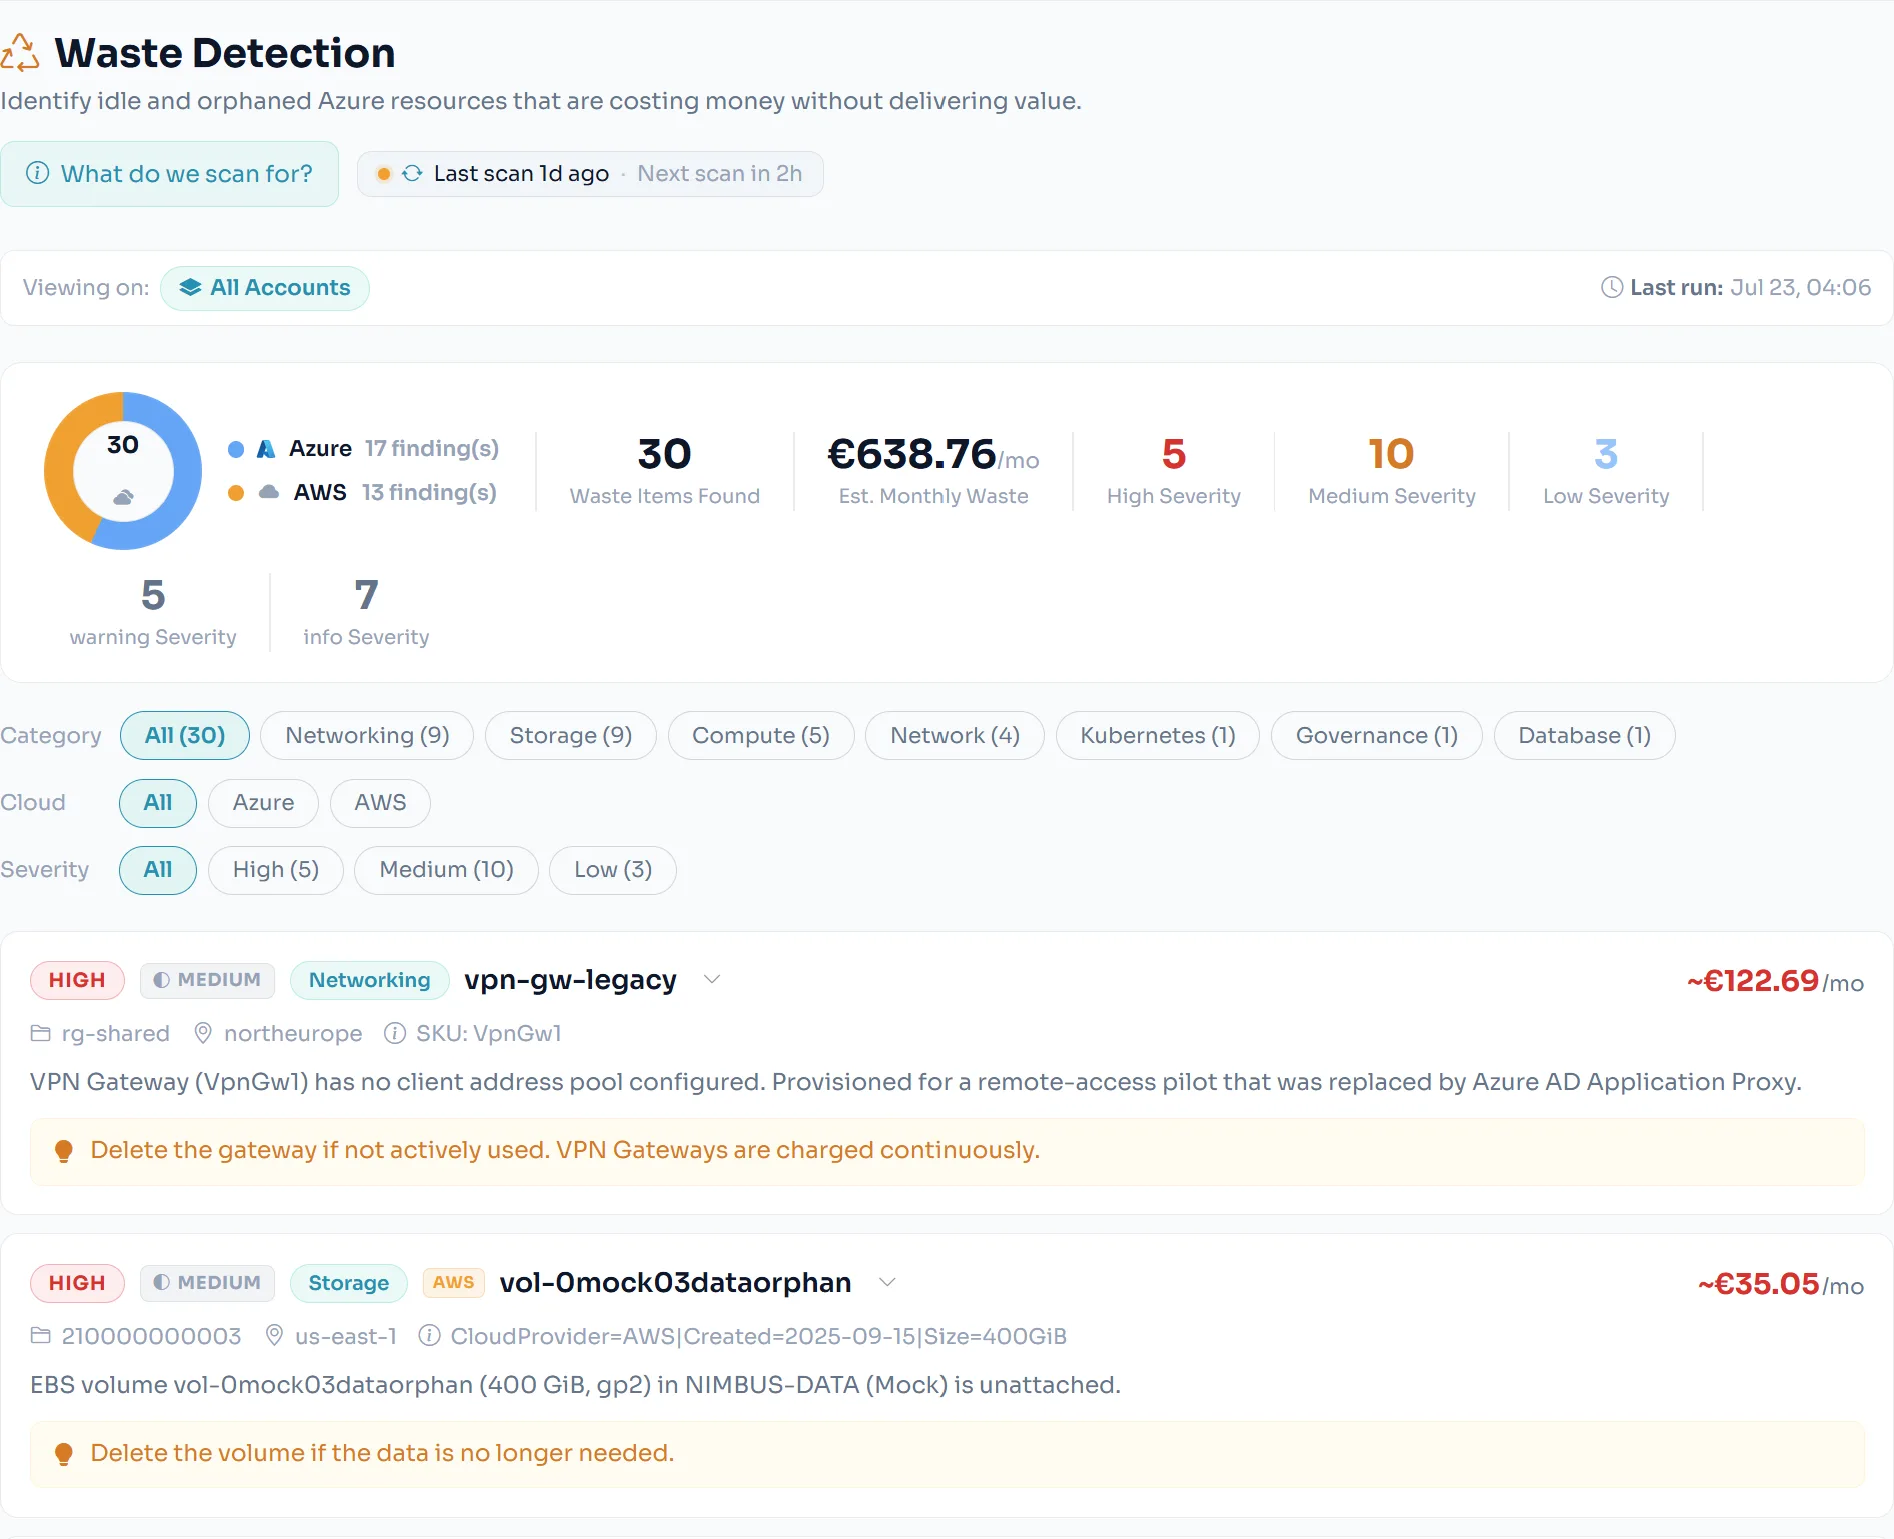Click the info icon beside SKU: VpnGw1
This screenshot has height=1539, width=1894.
[x=395, y=1033]
